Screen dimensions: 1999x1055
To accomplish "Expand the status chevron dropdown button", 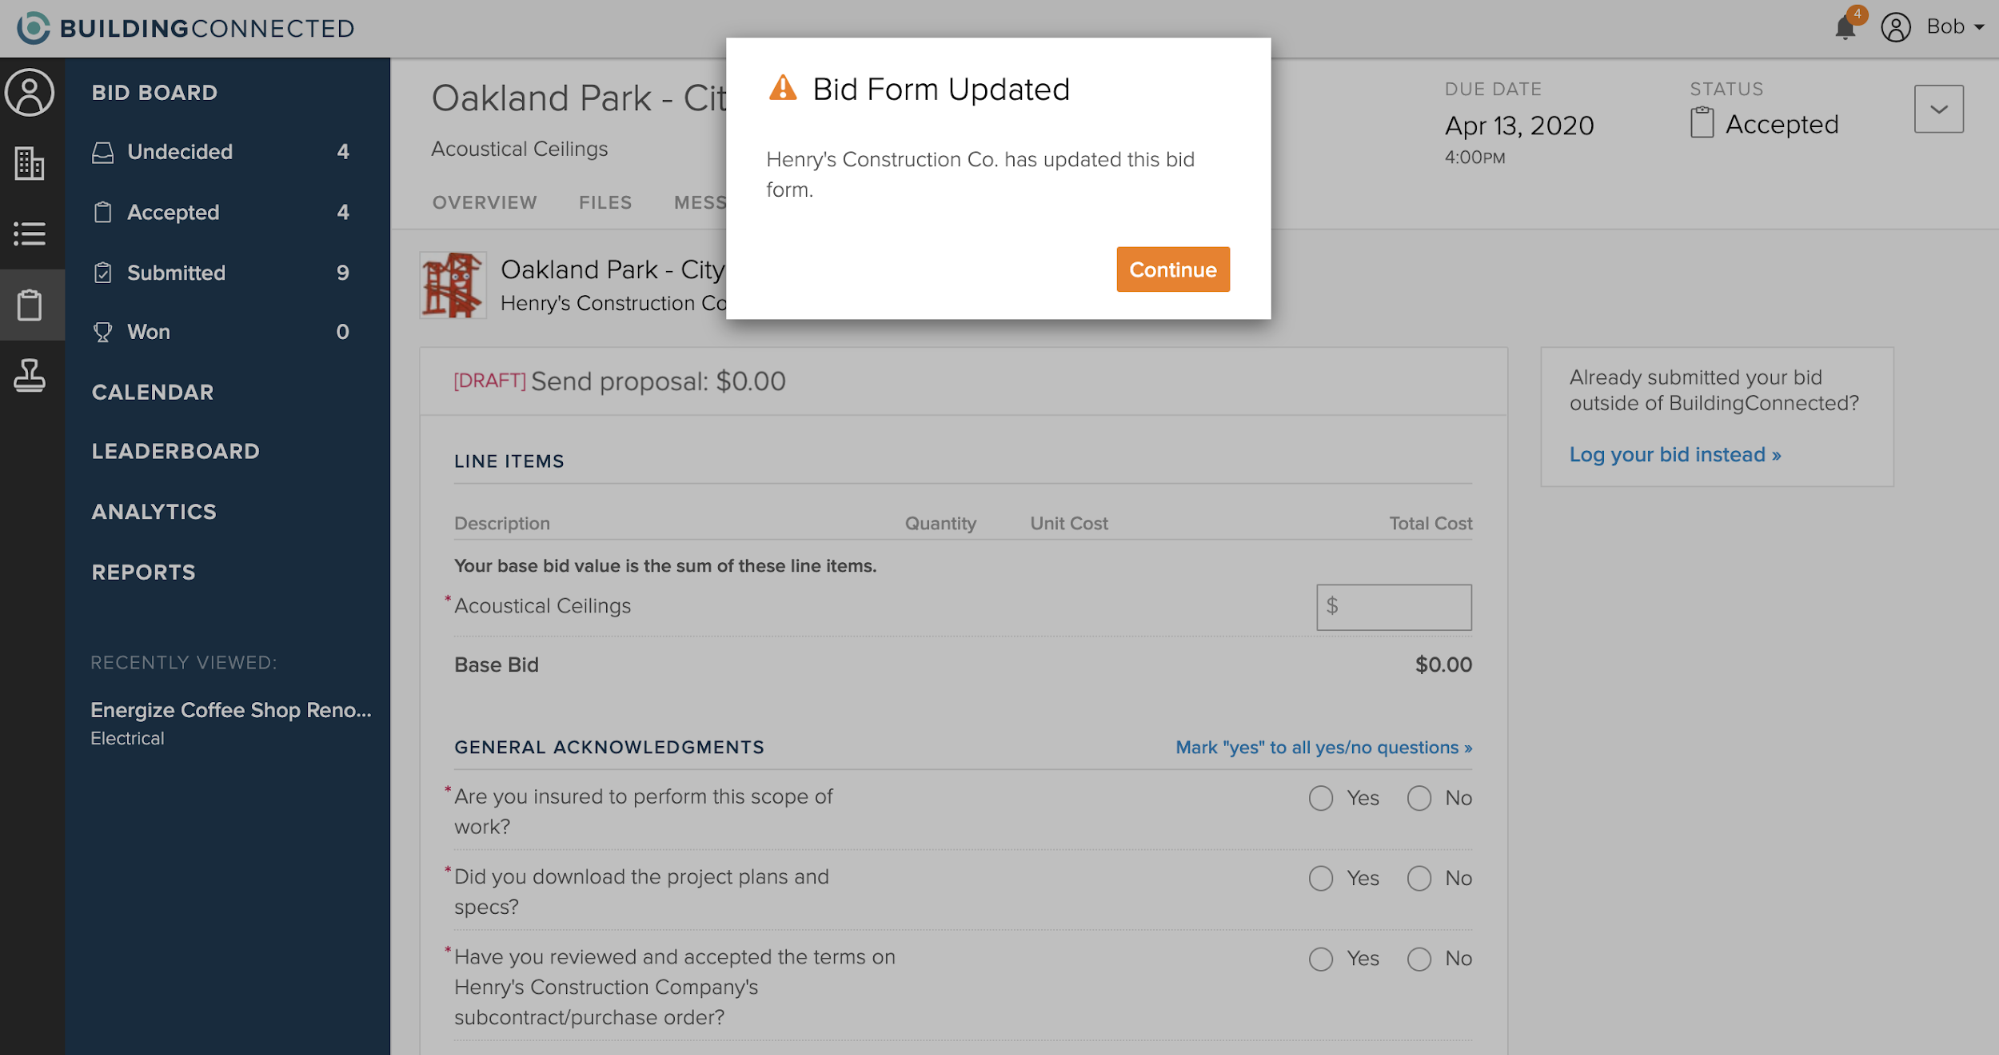I will [x=1939, y=109].
